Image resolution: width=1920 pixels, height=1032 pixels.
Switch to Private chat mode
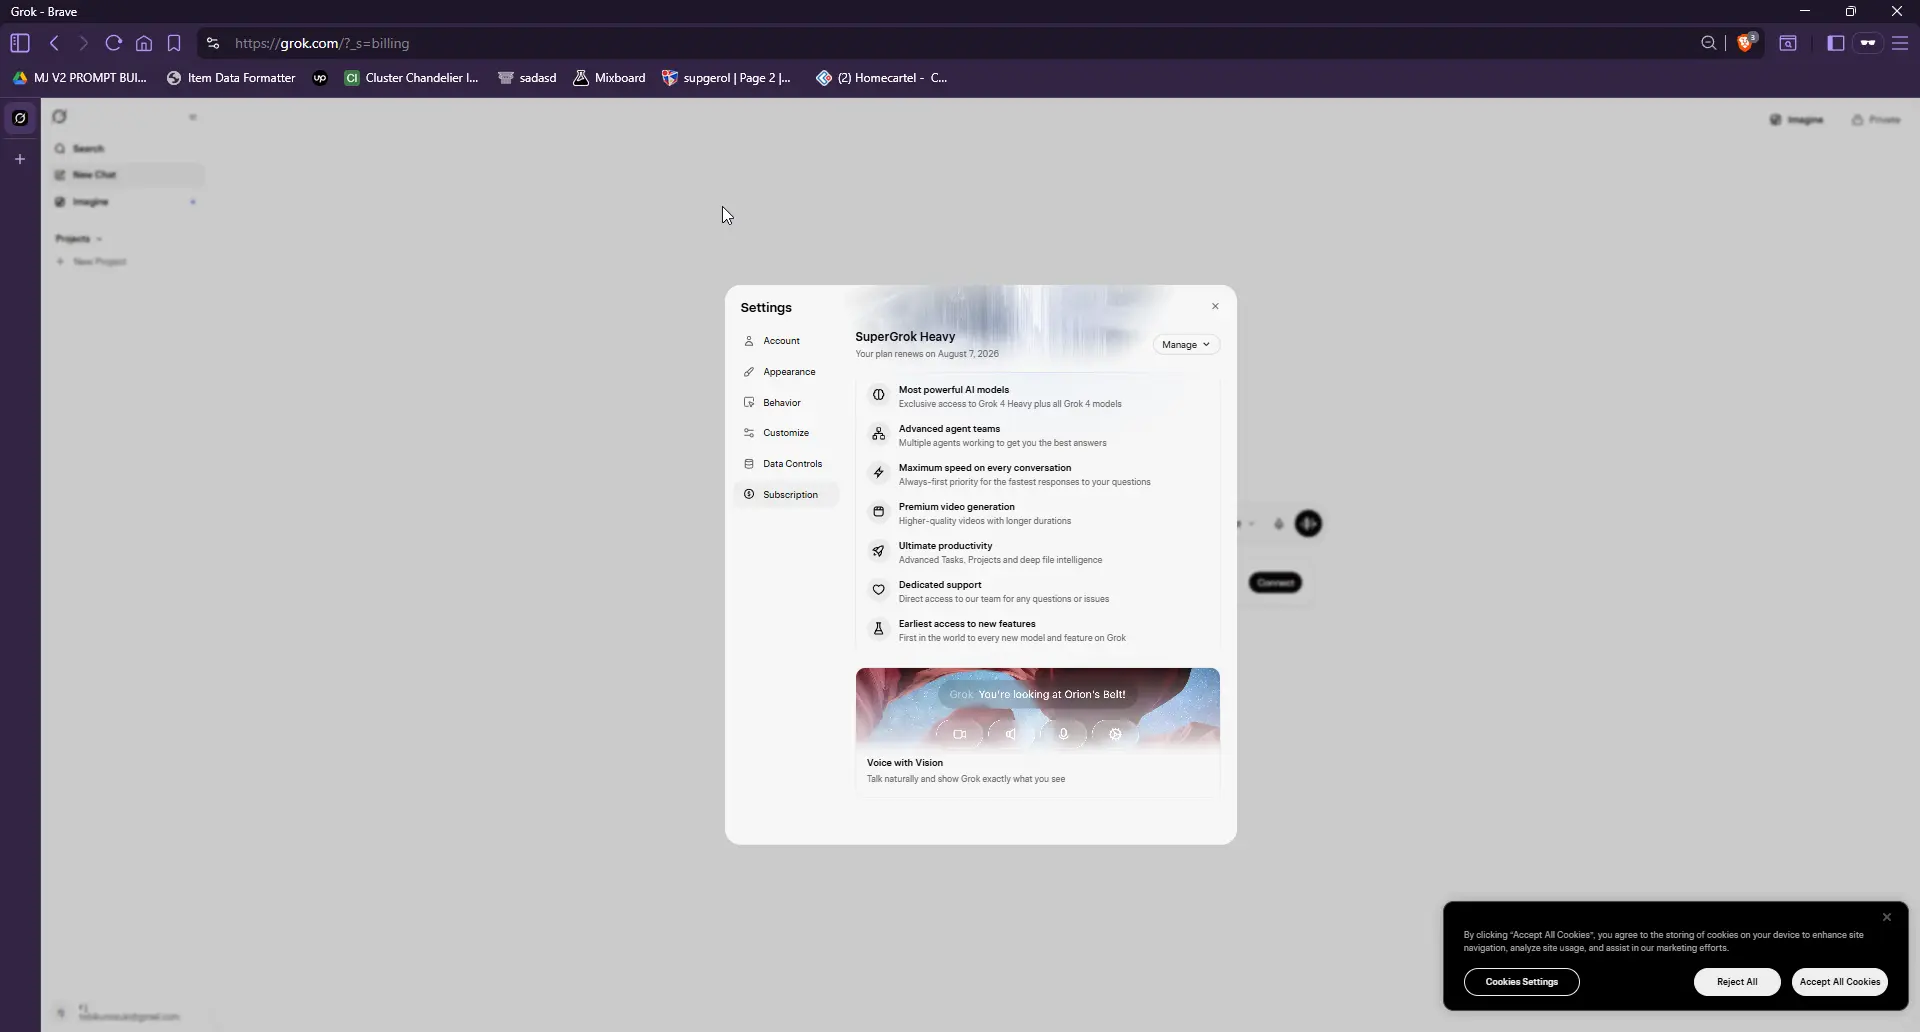pyautogui.click(x=1876, y=120)
